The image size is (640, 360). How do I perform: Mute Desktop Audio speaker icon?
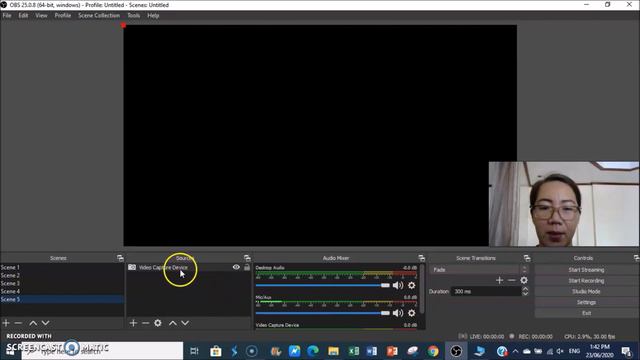[x=398, y=285]
